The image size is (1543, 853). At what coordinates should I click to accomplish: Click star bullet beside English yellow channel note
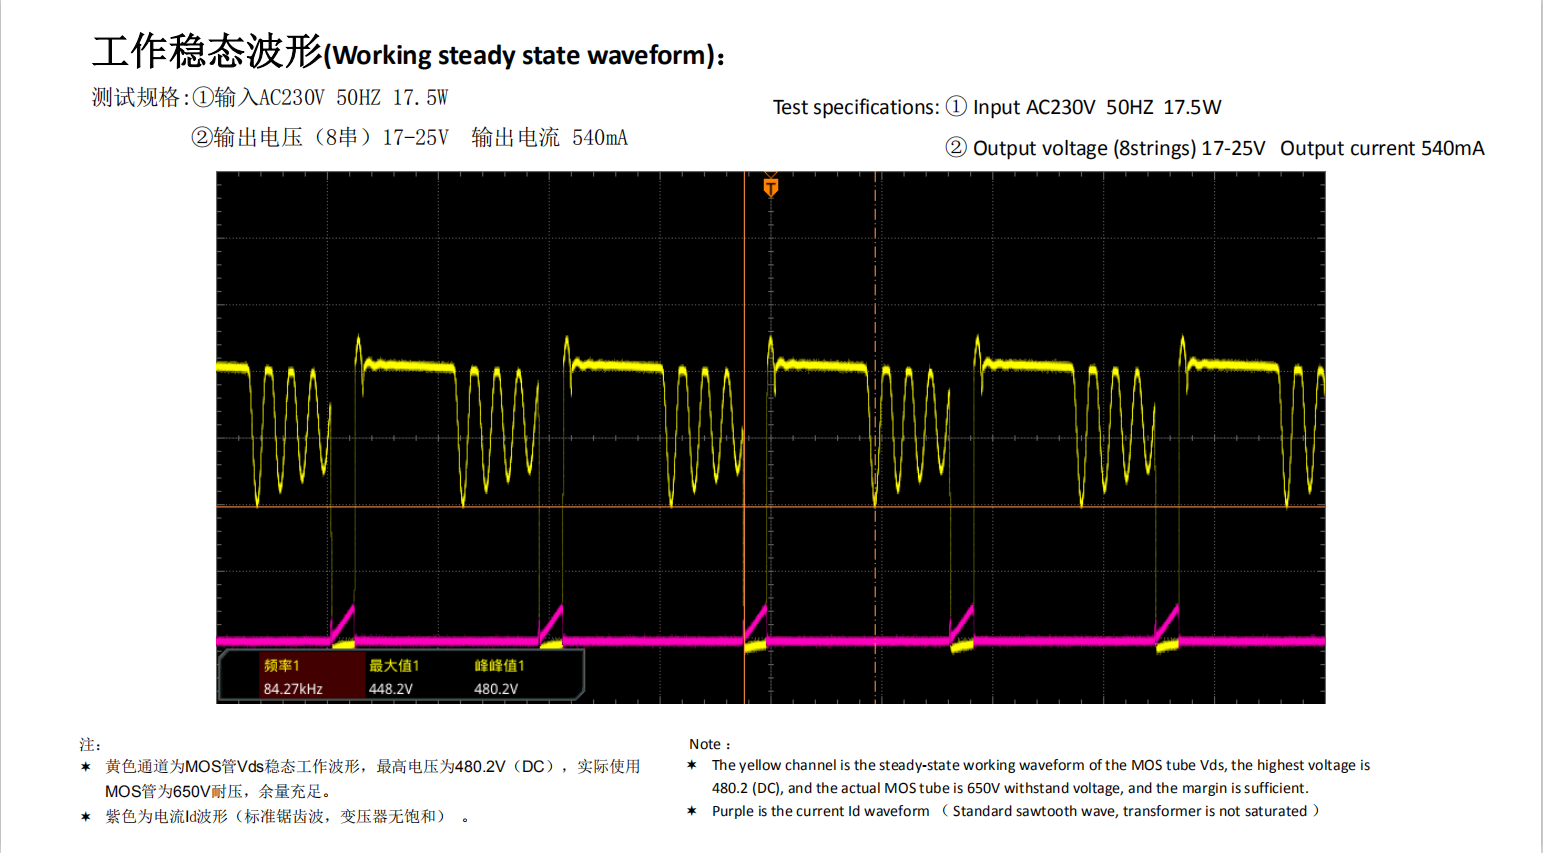[x=692, y=765]
